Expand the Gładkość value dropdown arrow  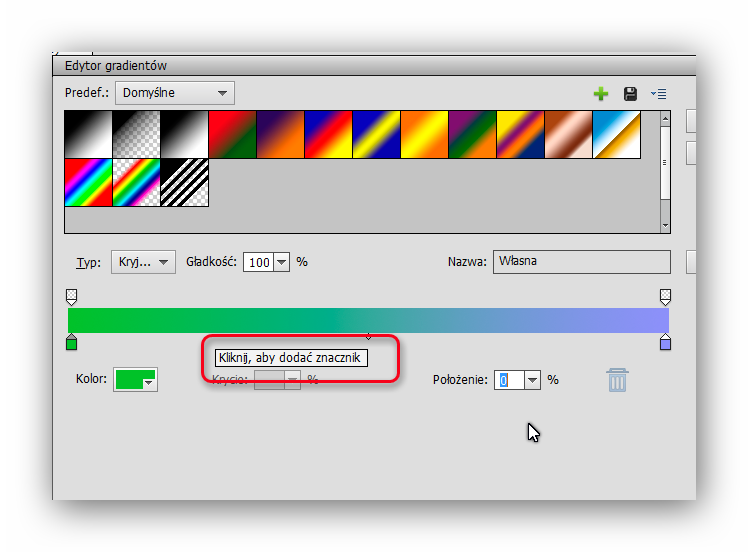click(x=281, y=262)
